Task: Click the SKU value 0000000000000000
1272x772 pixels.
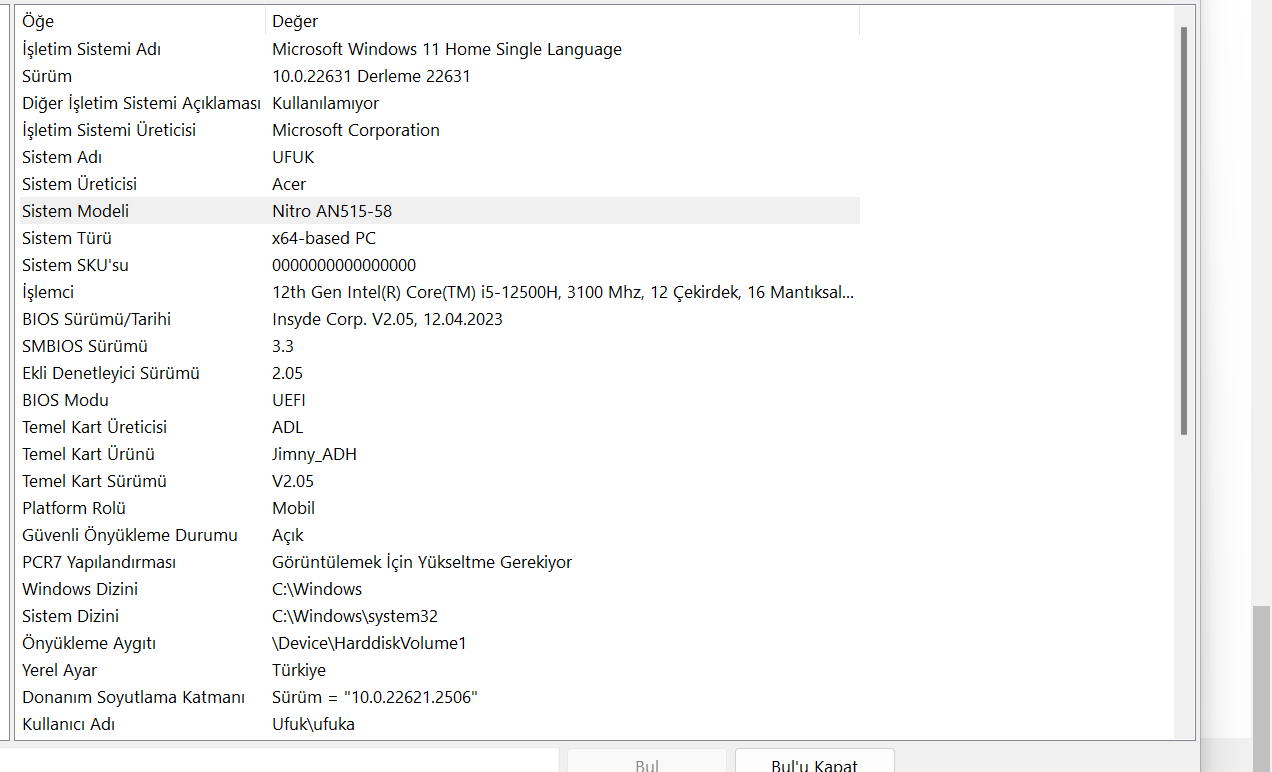Action: (344, 265)
